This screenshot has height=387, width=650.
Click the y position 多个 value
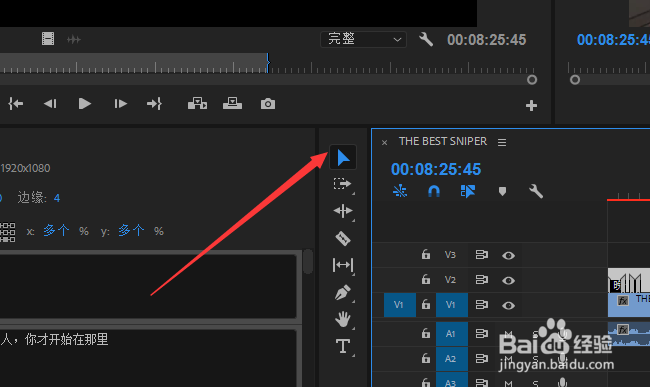[131, 230]
